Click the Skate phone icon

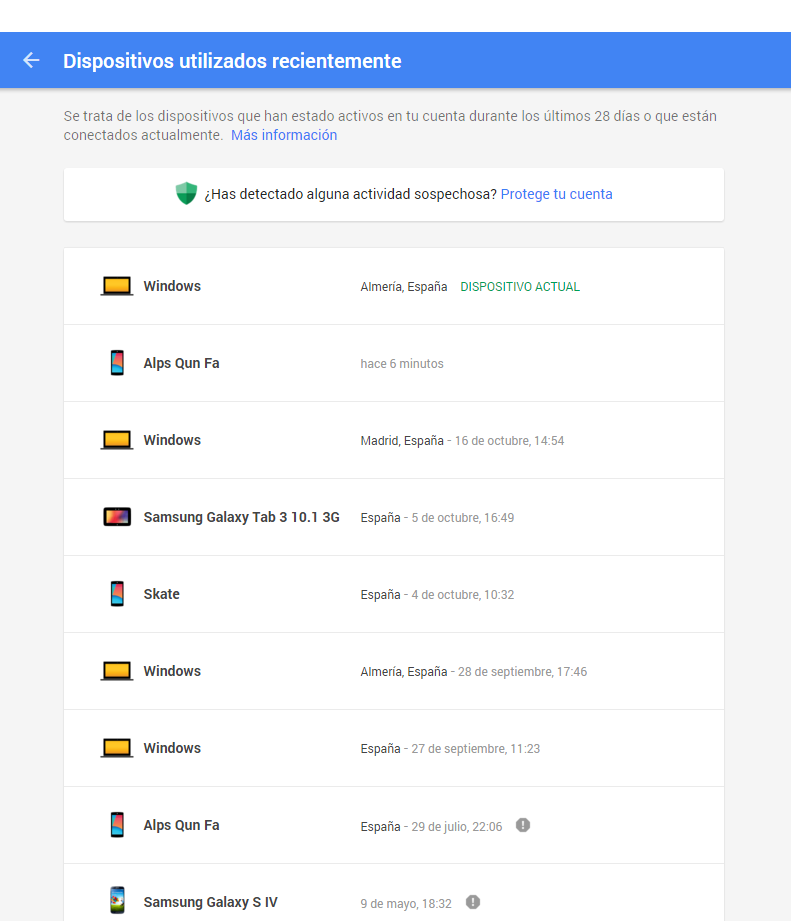(117, 594)
